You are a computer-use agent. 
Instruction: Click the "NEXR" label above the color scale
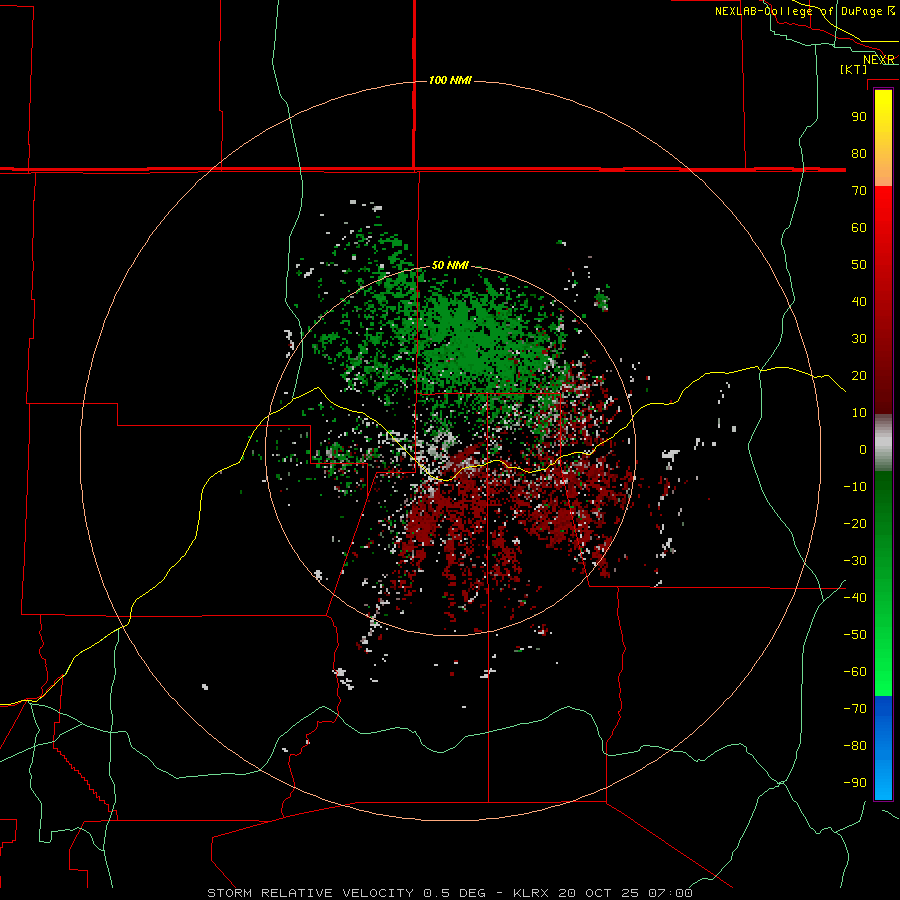coord(879,60)
